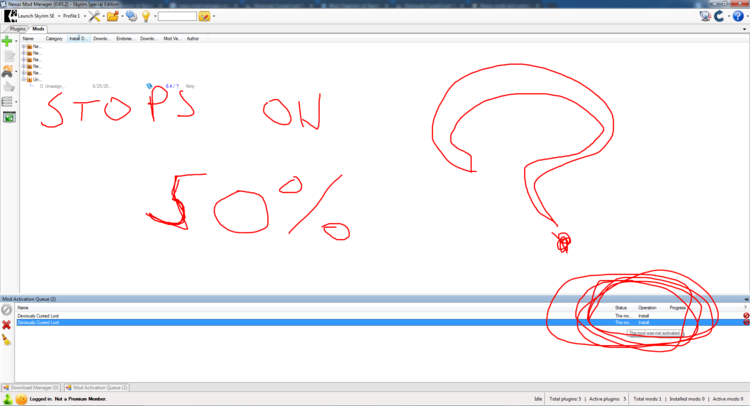Screen dimensions: 750x406
Task: Sort mods by Install D... column
Action: click(78, 38)
